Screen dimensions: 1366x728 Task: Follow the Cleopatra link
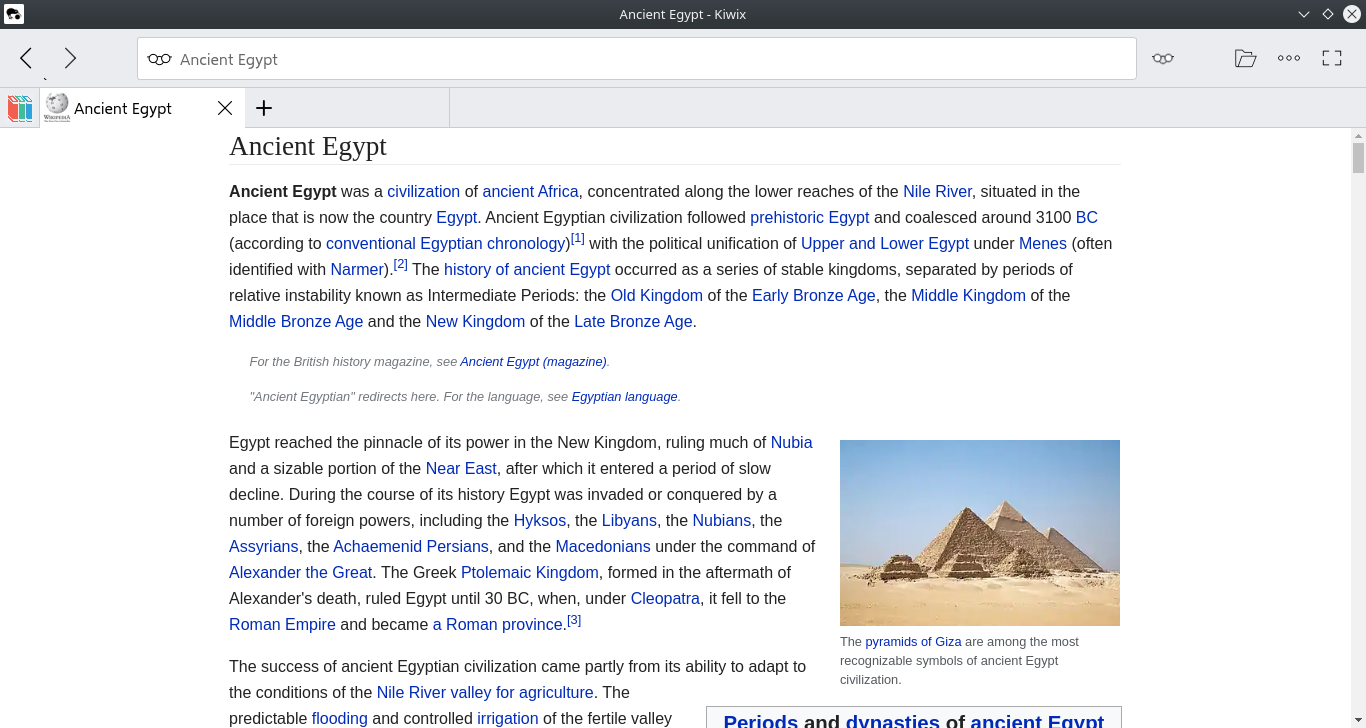(665, 598)
